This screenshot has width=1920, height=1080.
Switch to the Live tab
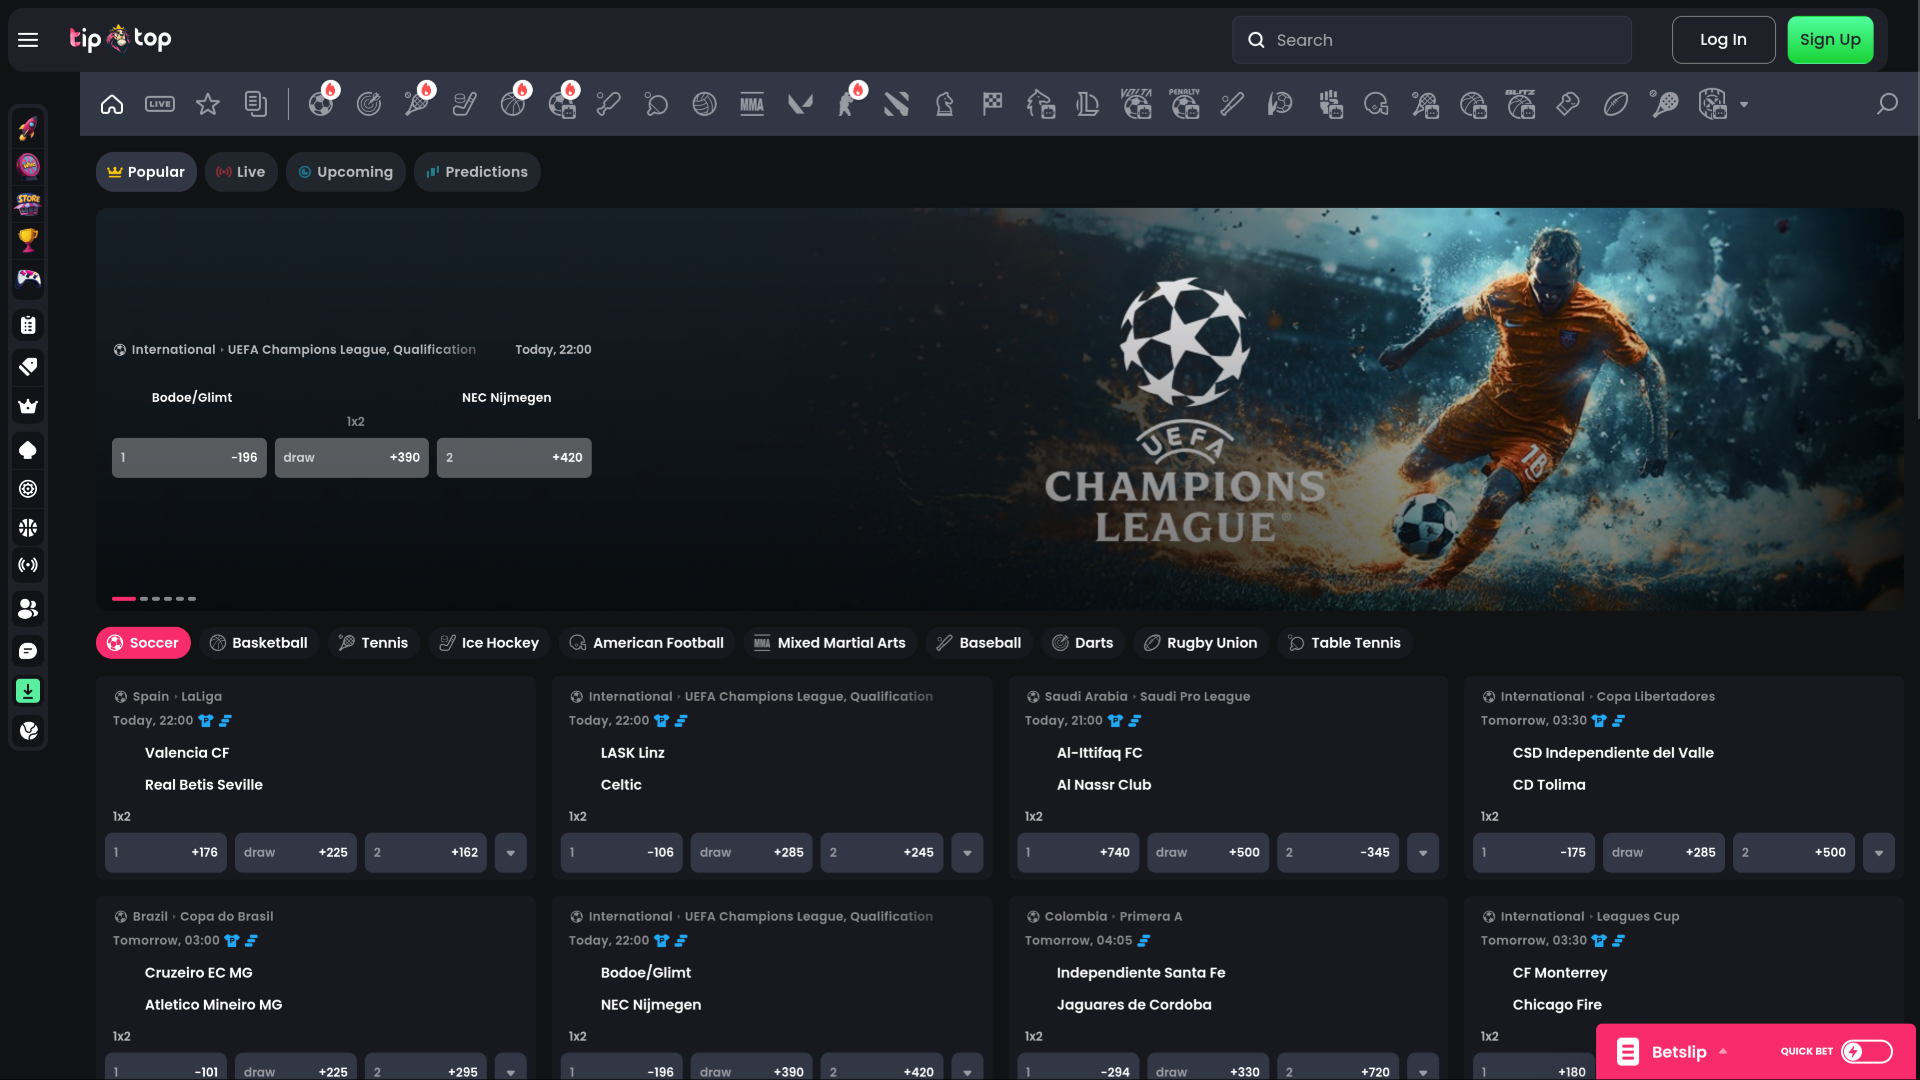241,172
